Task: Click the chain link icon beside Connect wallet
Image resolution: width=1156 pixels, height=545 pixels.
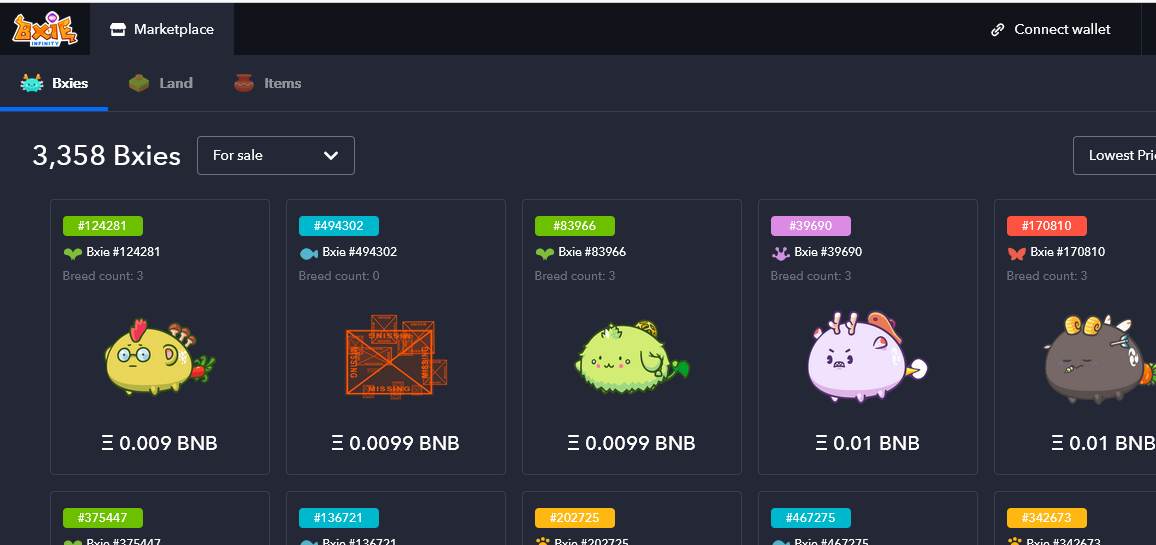Action: [997, 29]
